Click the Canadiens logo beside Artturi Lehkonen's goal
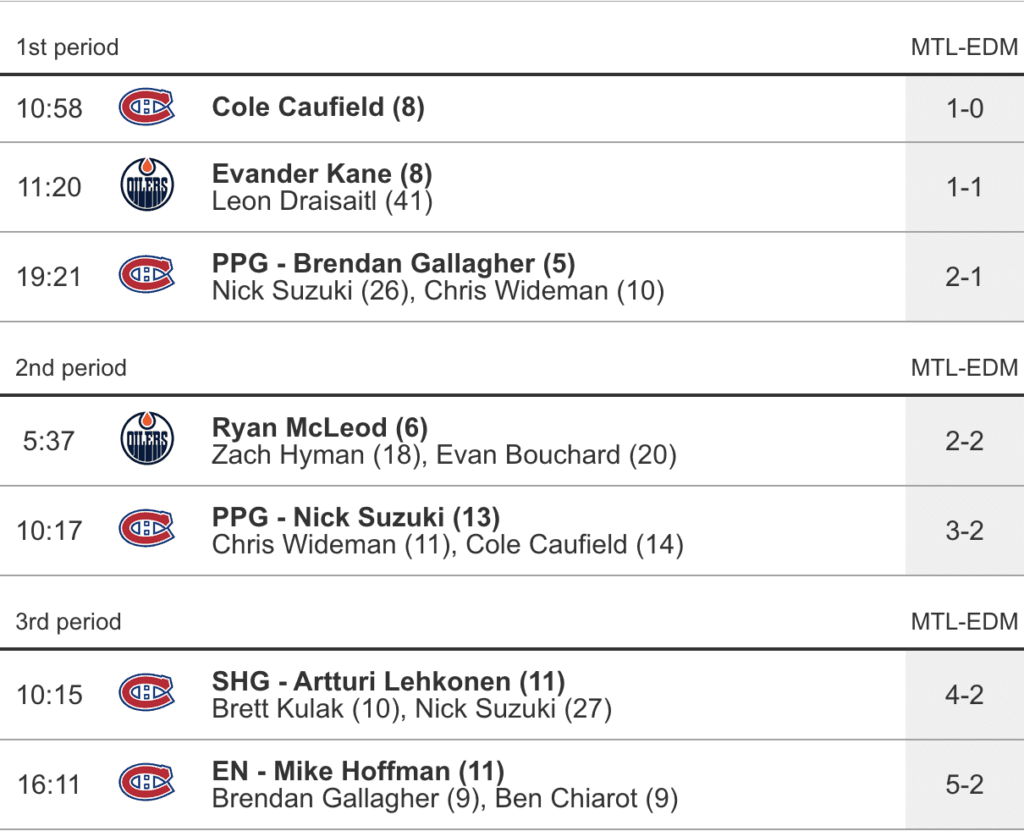Image resolution: width=1024 pixels, height=831 pixels. [146, 694]
